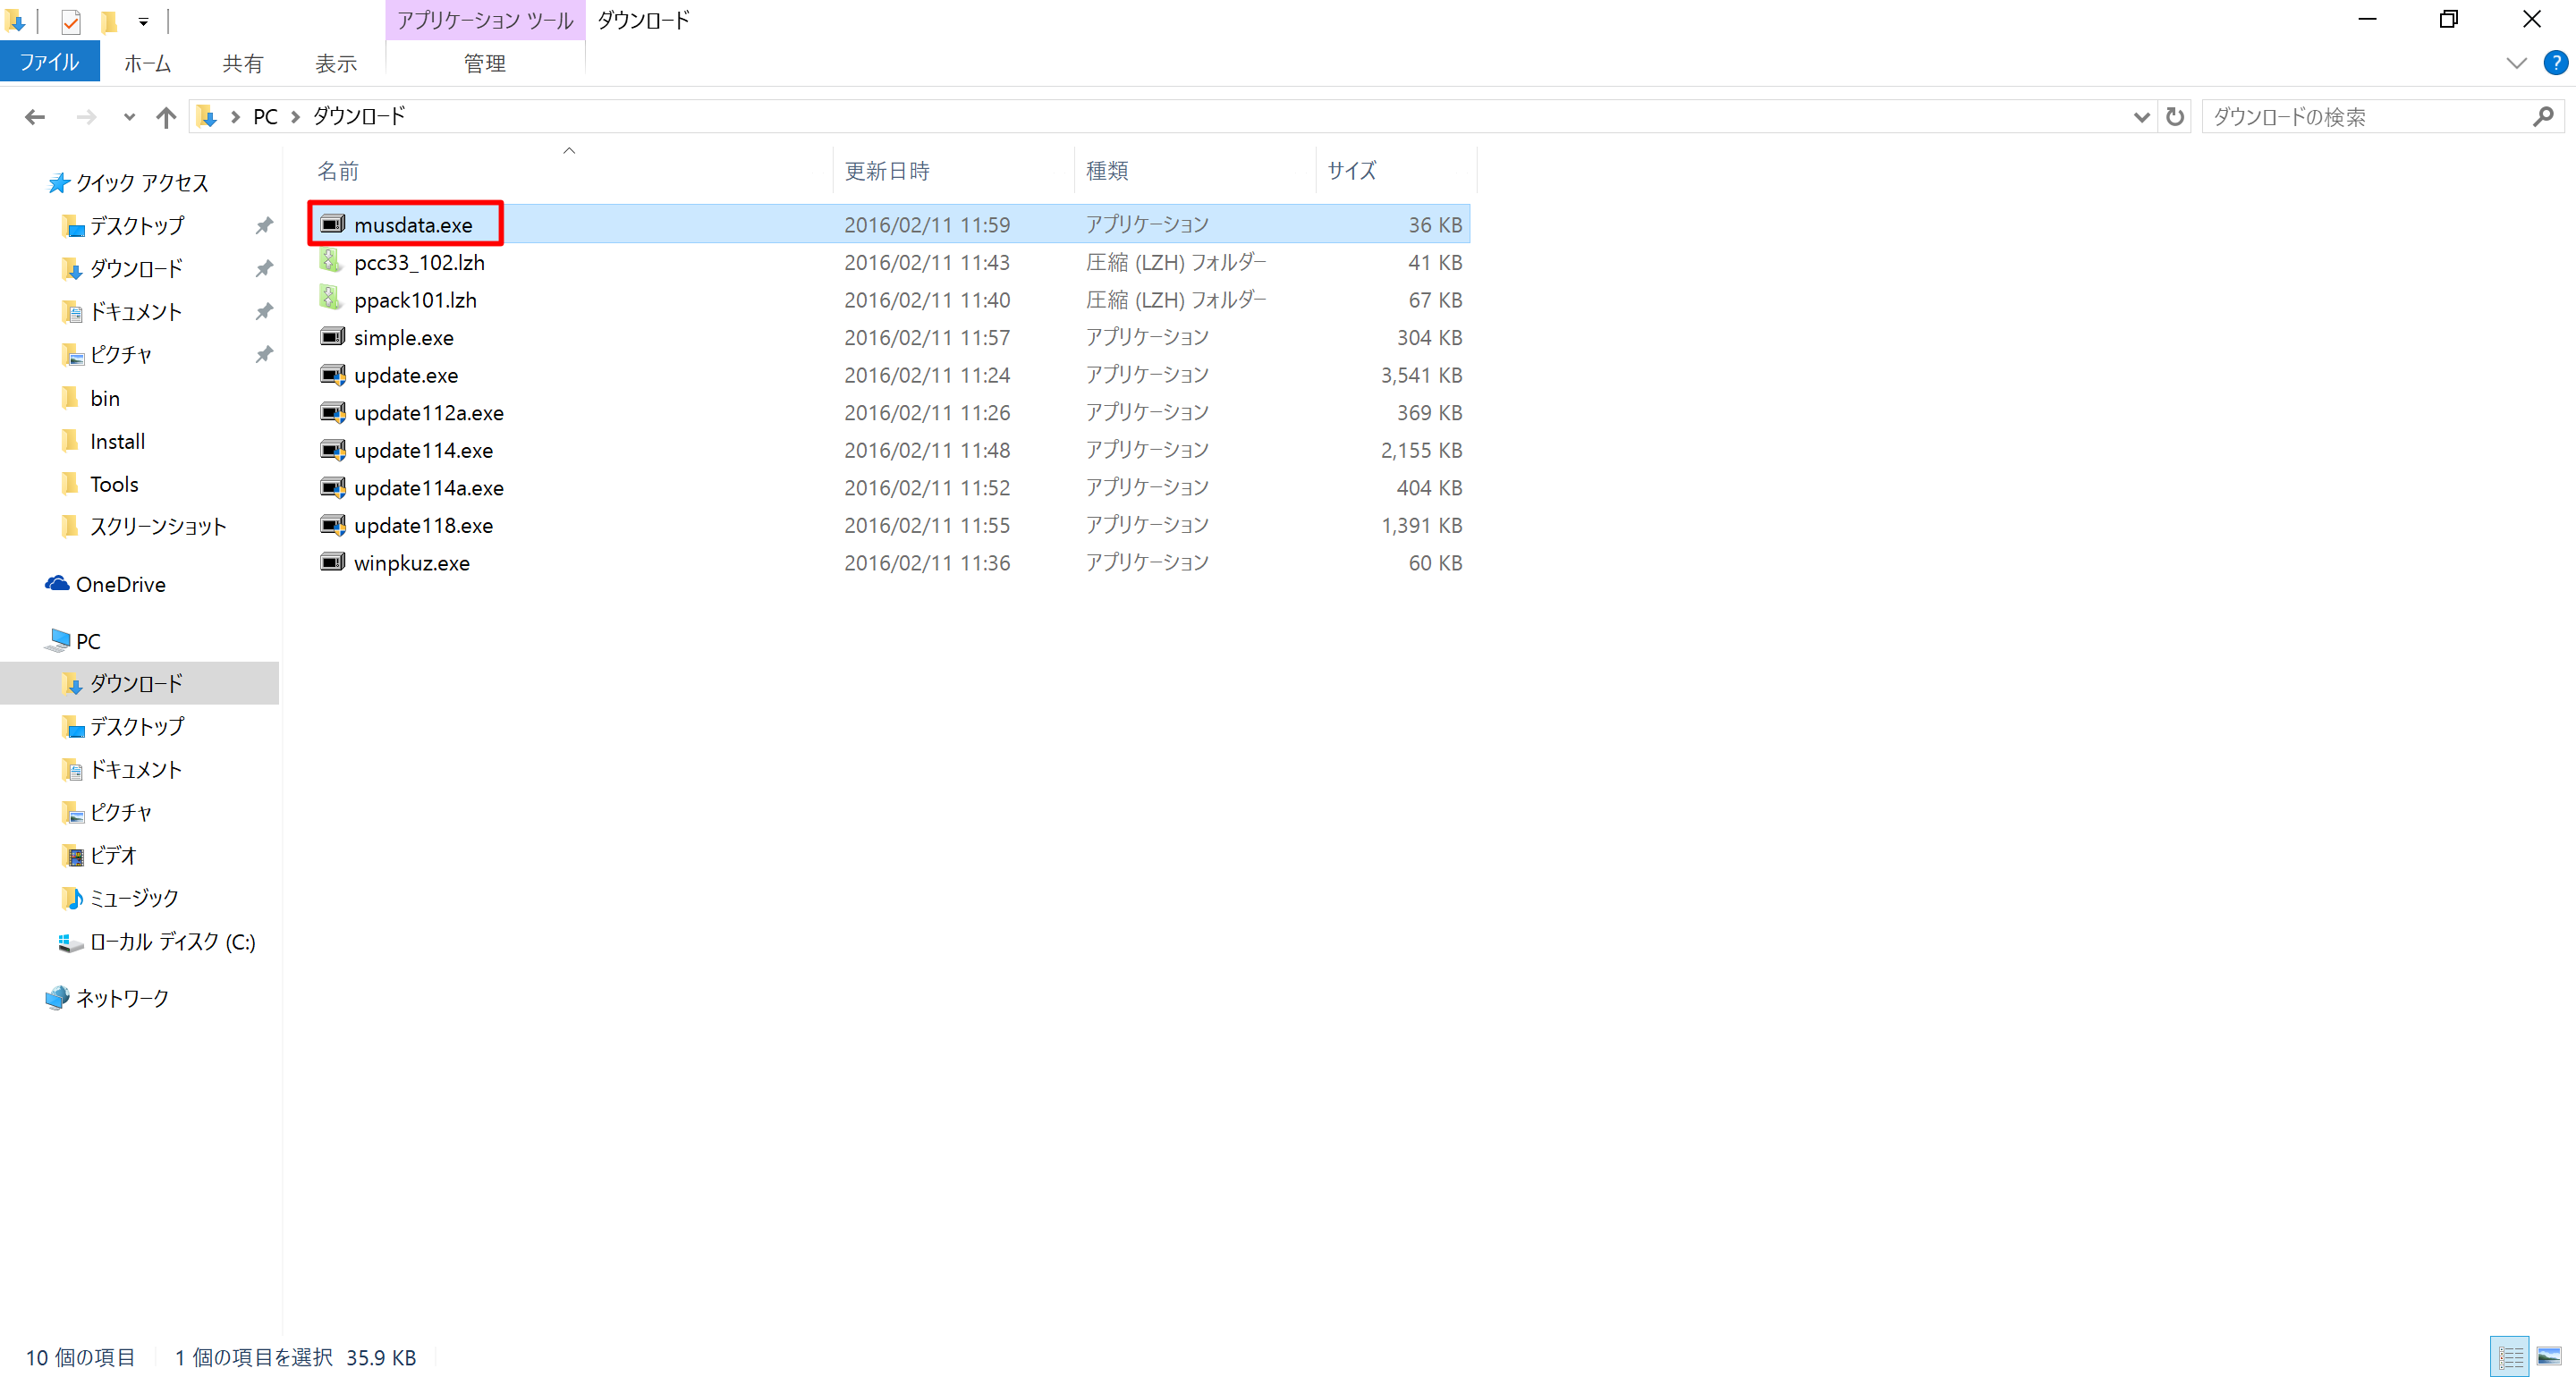Select the simple.exe file icon
This screenshot has width=2576, height=1377.
pos(332,337)
